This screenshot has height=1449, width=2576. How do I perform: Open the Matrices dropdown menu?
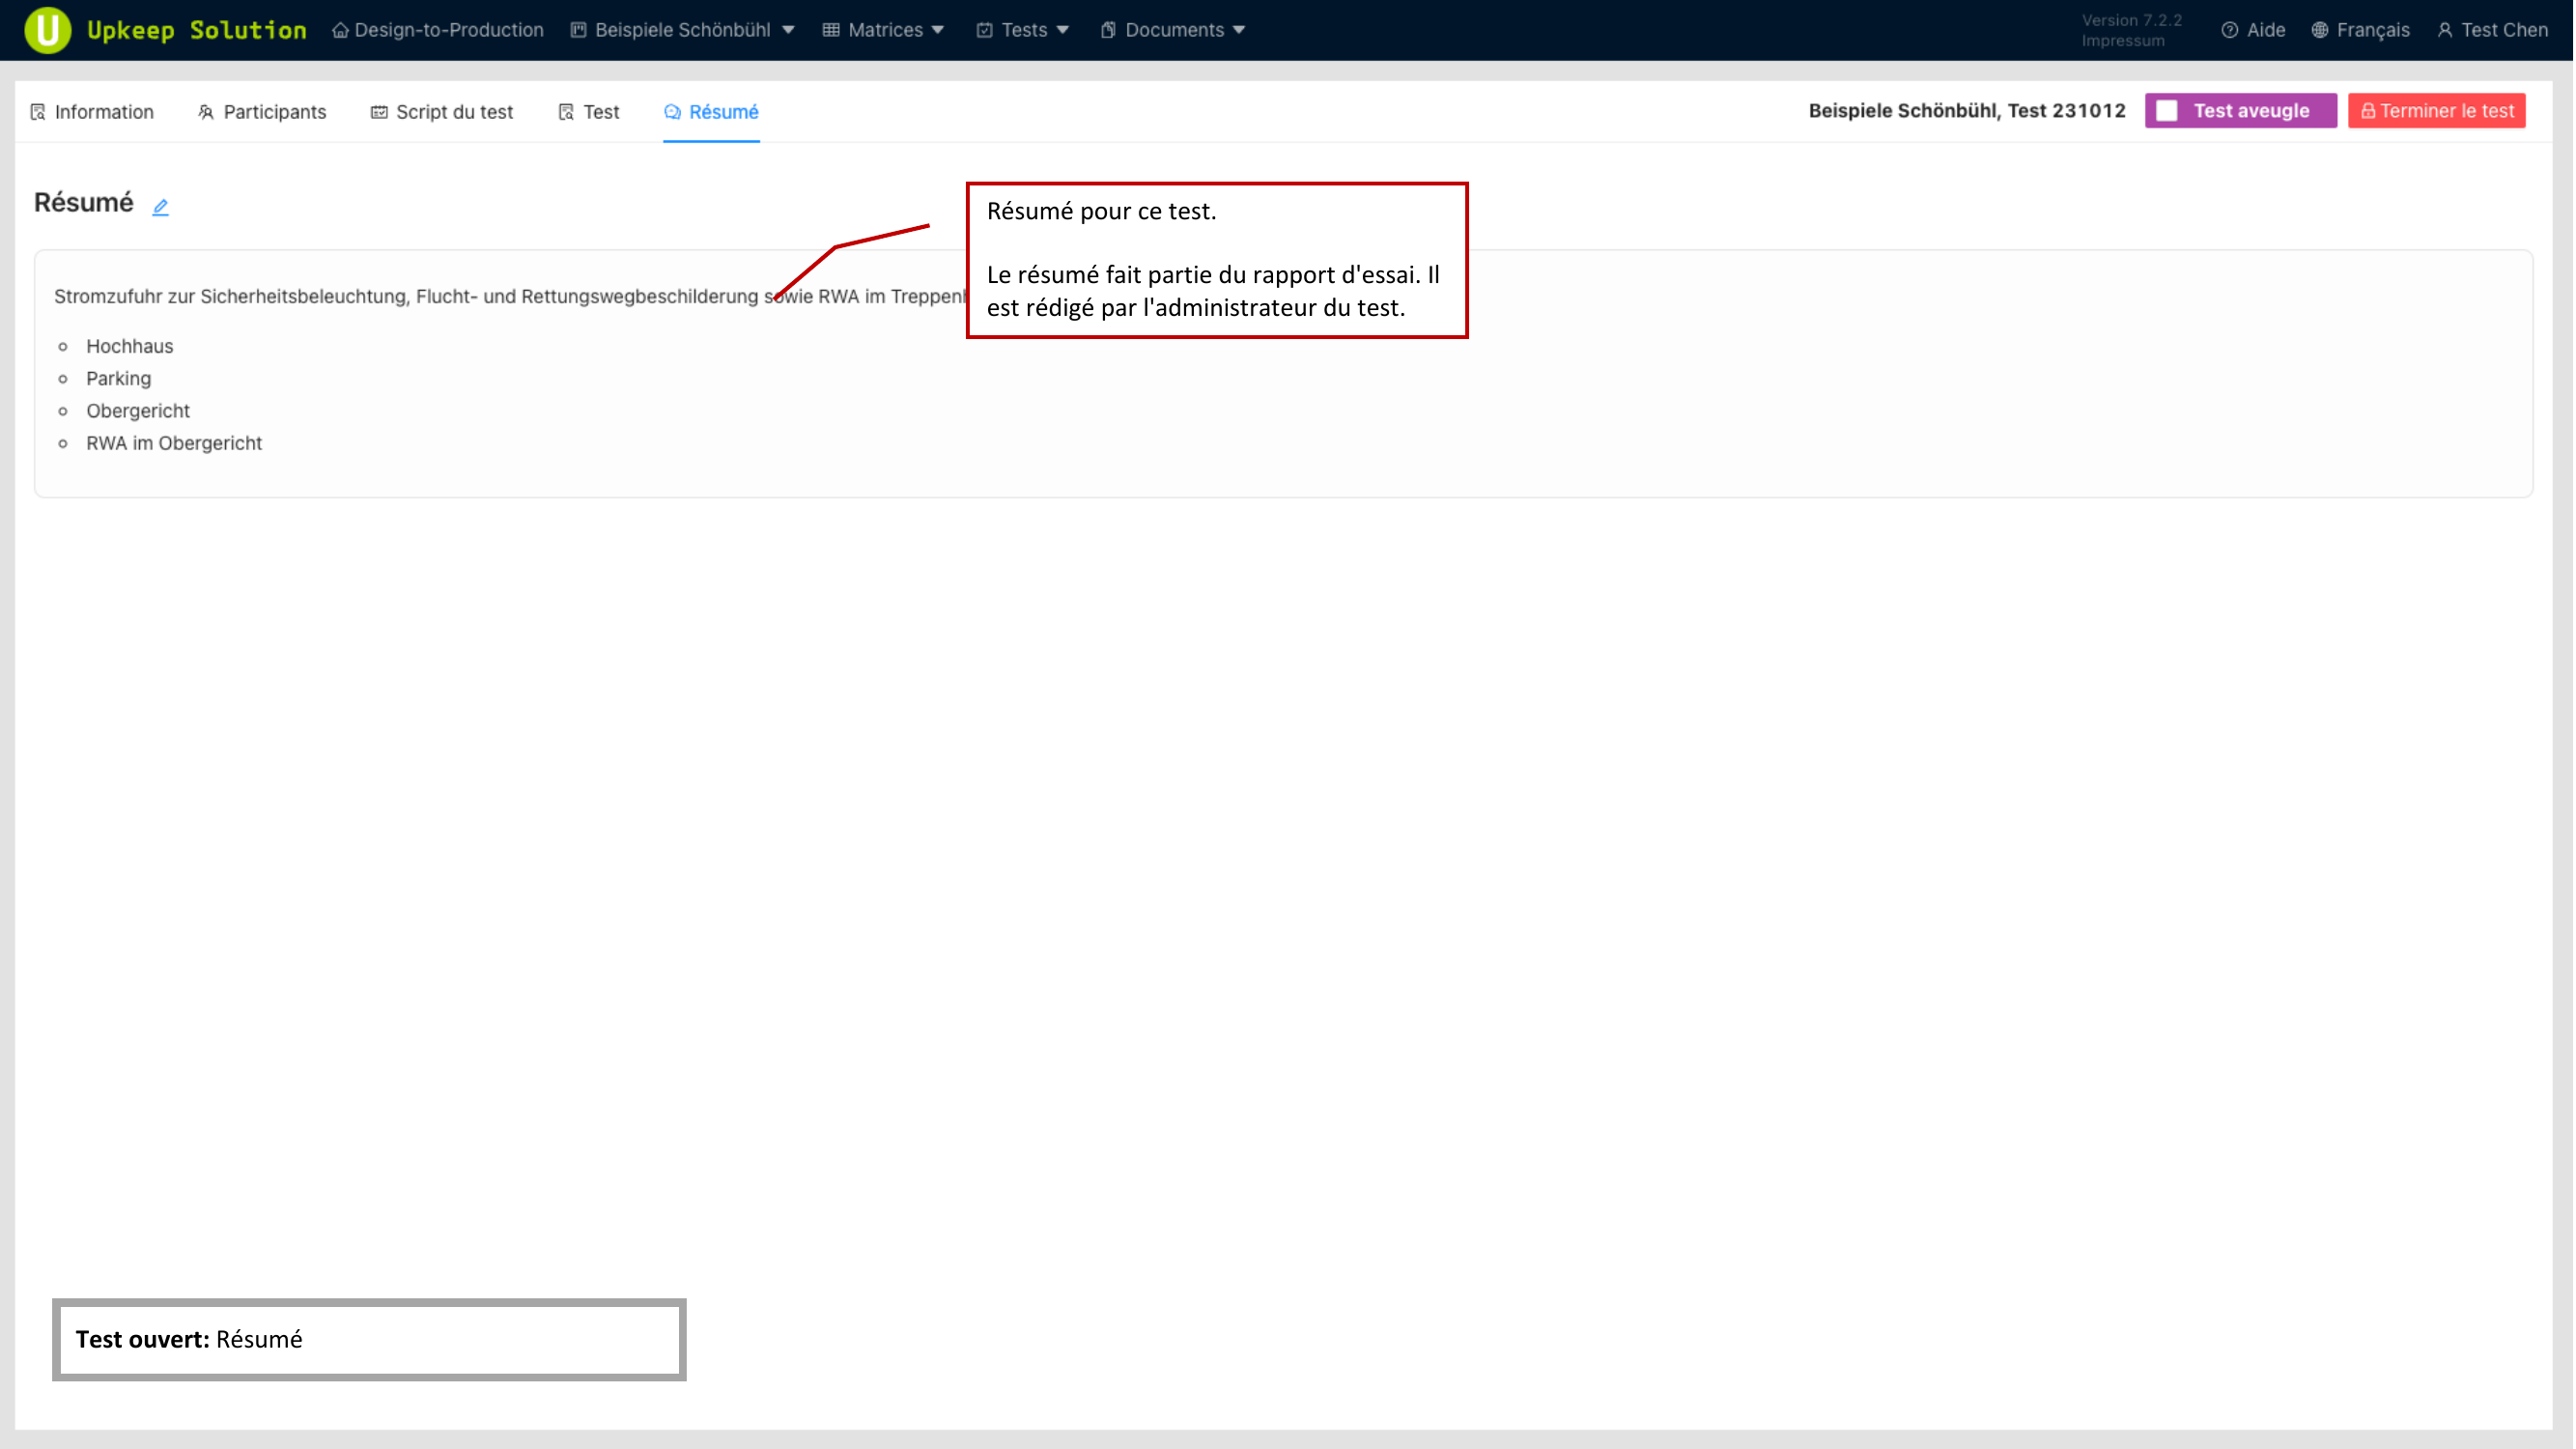tap(884, 30)
